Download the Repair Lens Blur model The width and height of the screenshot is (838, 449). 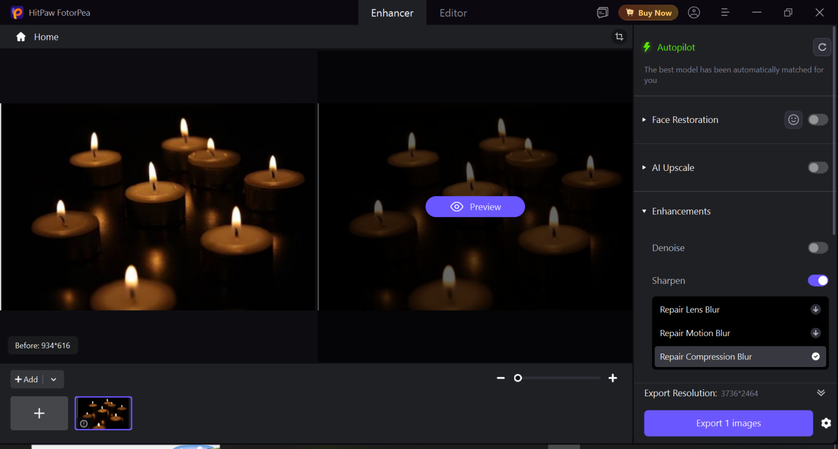coord(816,309)
